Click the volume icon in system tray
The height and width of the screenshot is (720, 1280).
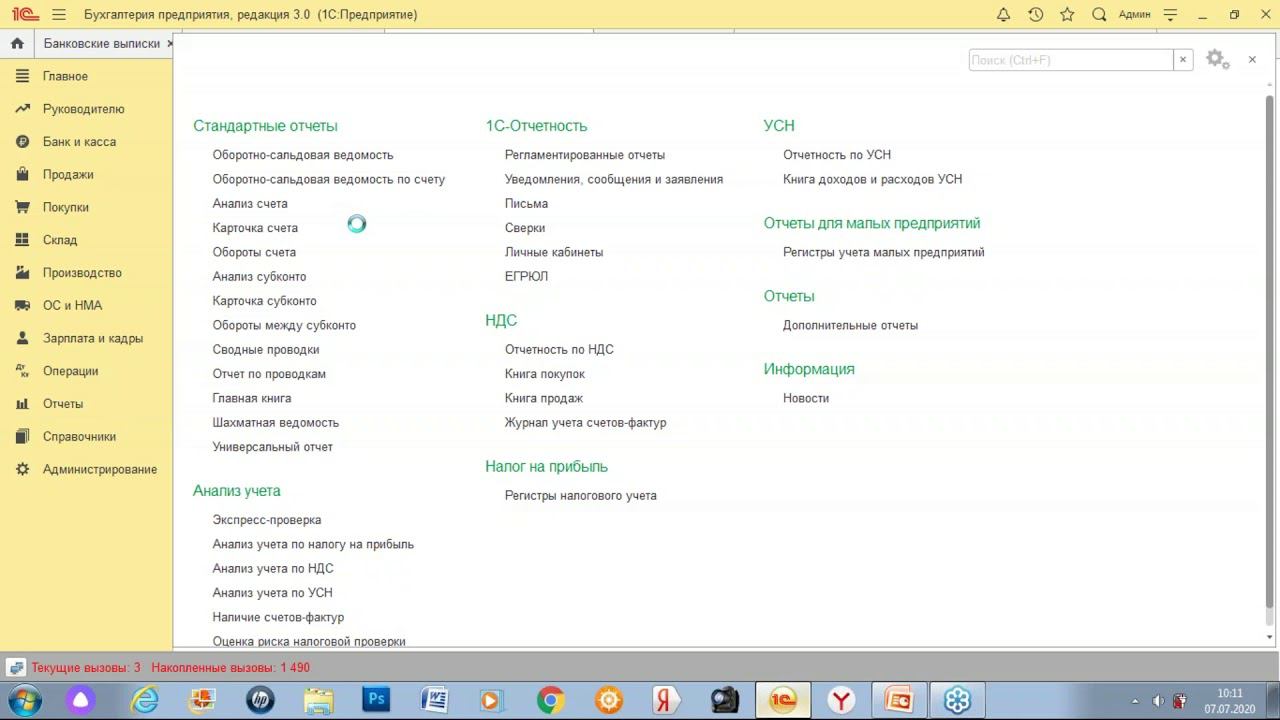click(1157, 701)
